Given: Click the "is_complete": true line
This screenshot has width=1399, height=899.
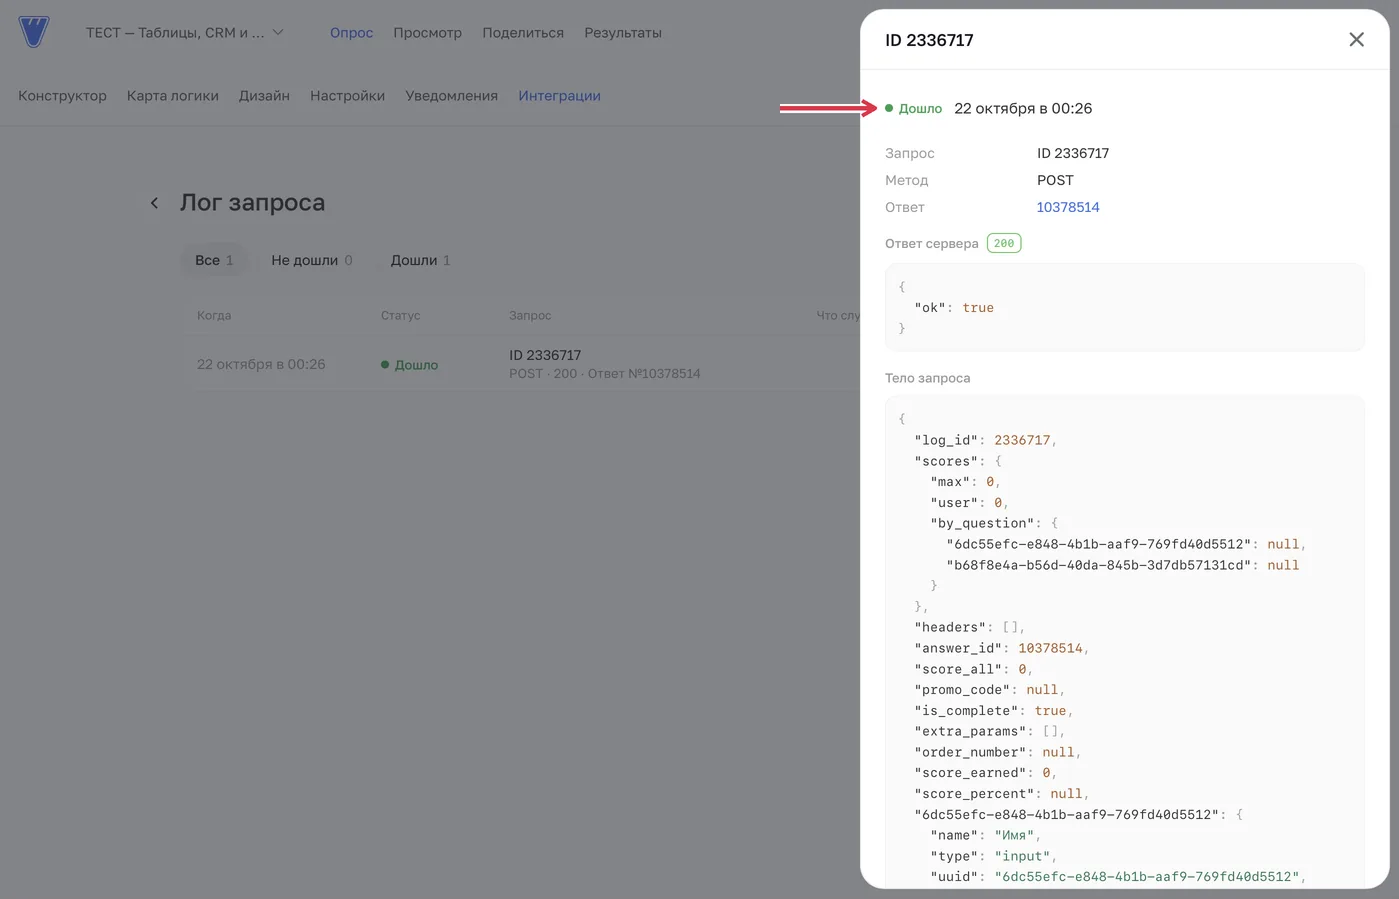Looking at the screenshot, I should pos(993,710).
